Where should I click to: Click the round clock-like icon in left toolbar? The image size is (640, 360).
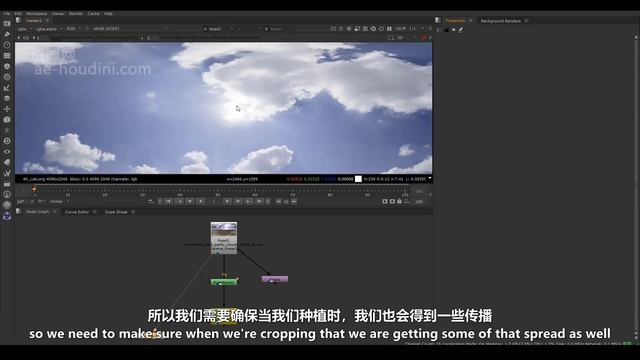click(x=7, y=194)
